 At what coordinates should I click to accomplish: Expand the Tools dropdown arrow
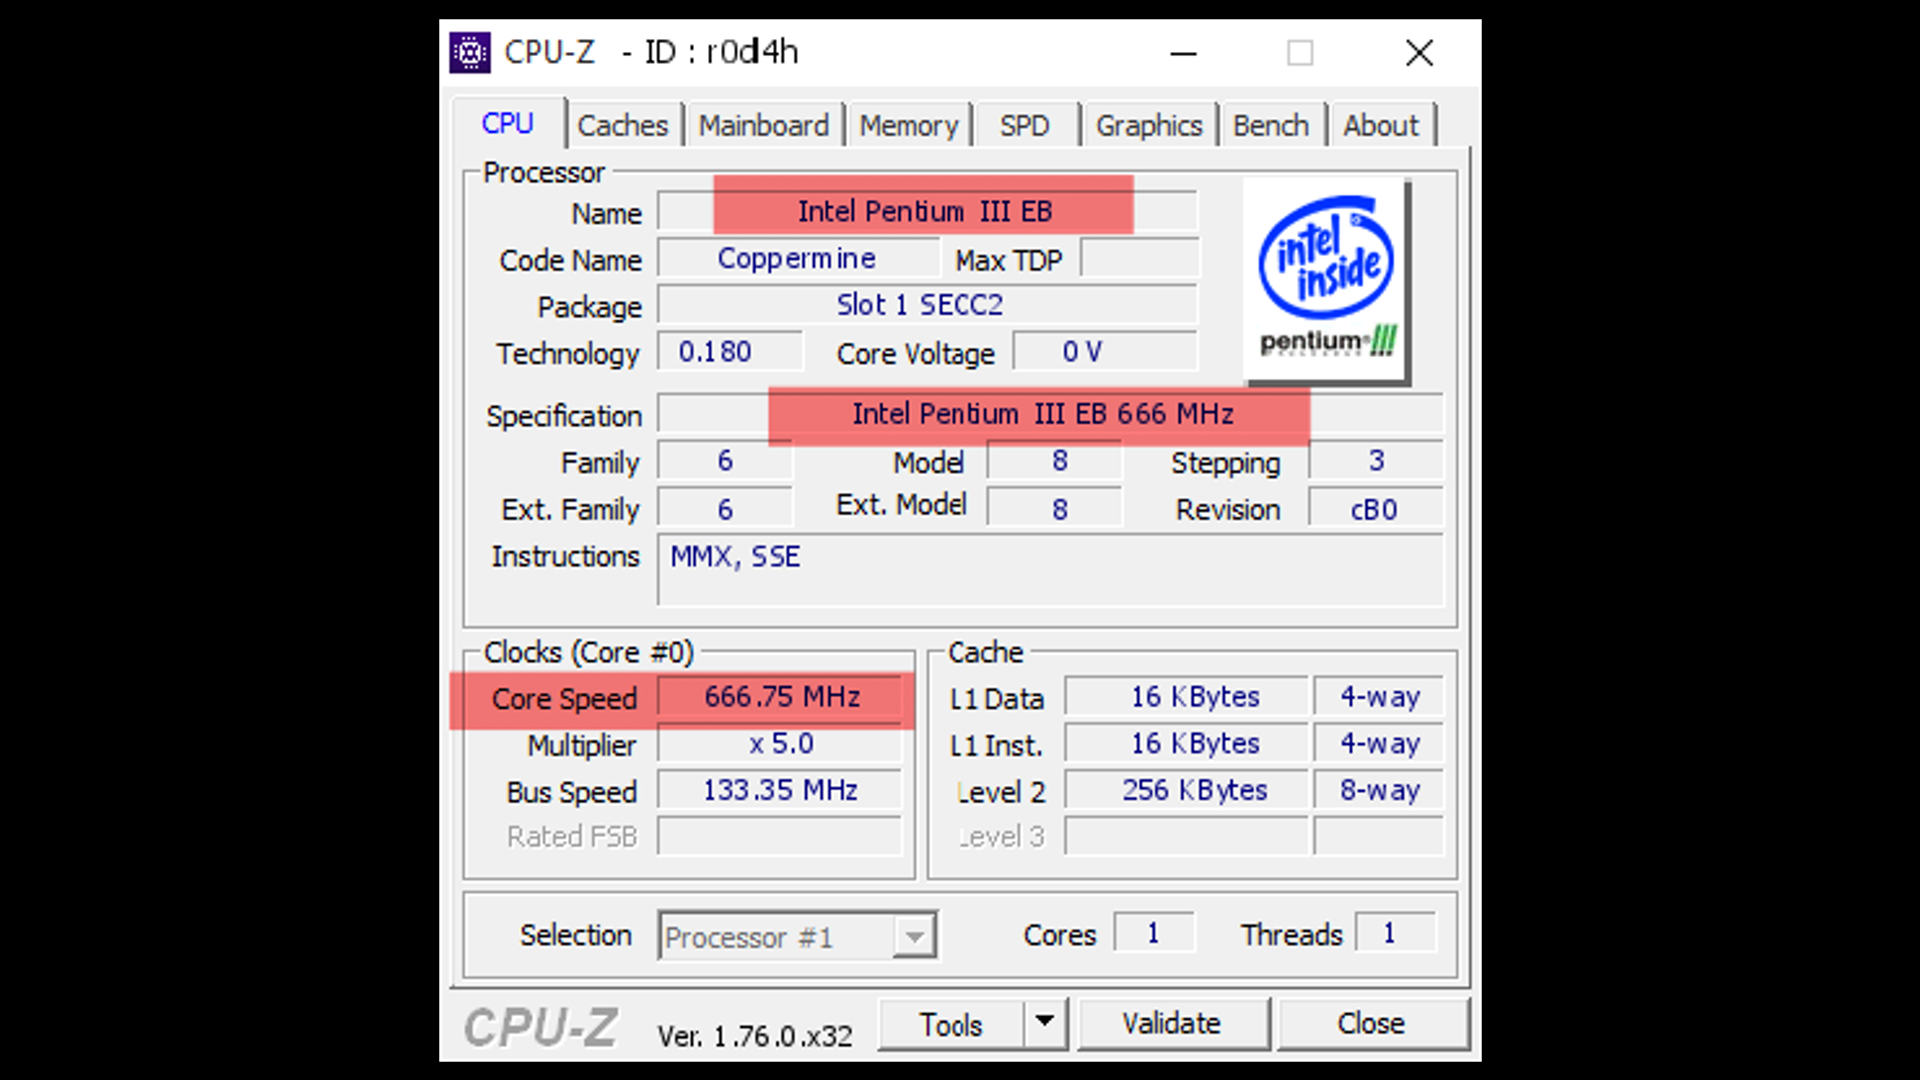coord(1045,1024)
